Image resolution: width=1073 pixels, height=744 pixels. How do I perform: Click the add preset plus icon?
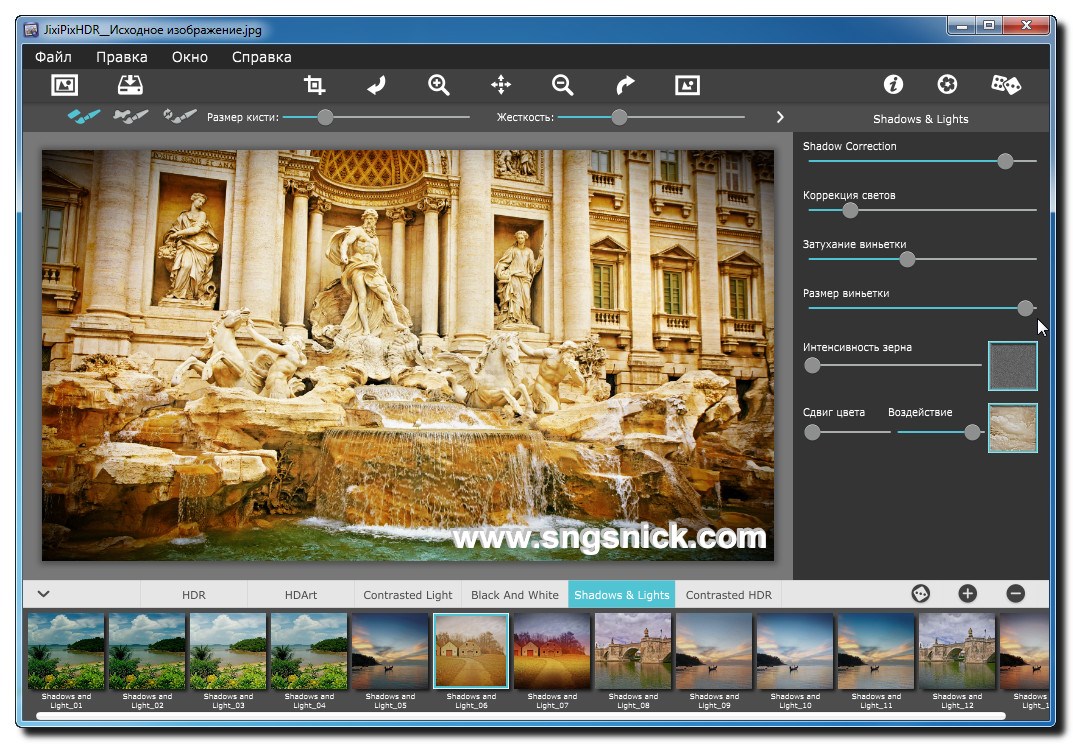click(x=968, y=593)
